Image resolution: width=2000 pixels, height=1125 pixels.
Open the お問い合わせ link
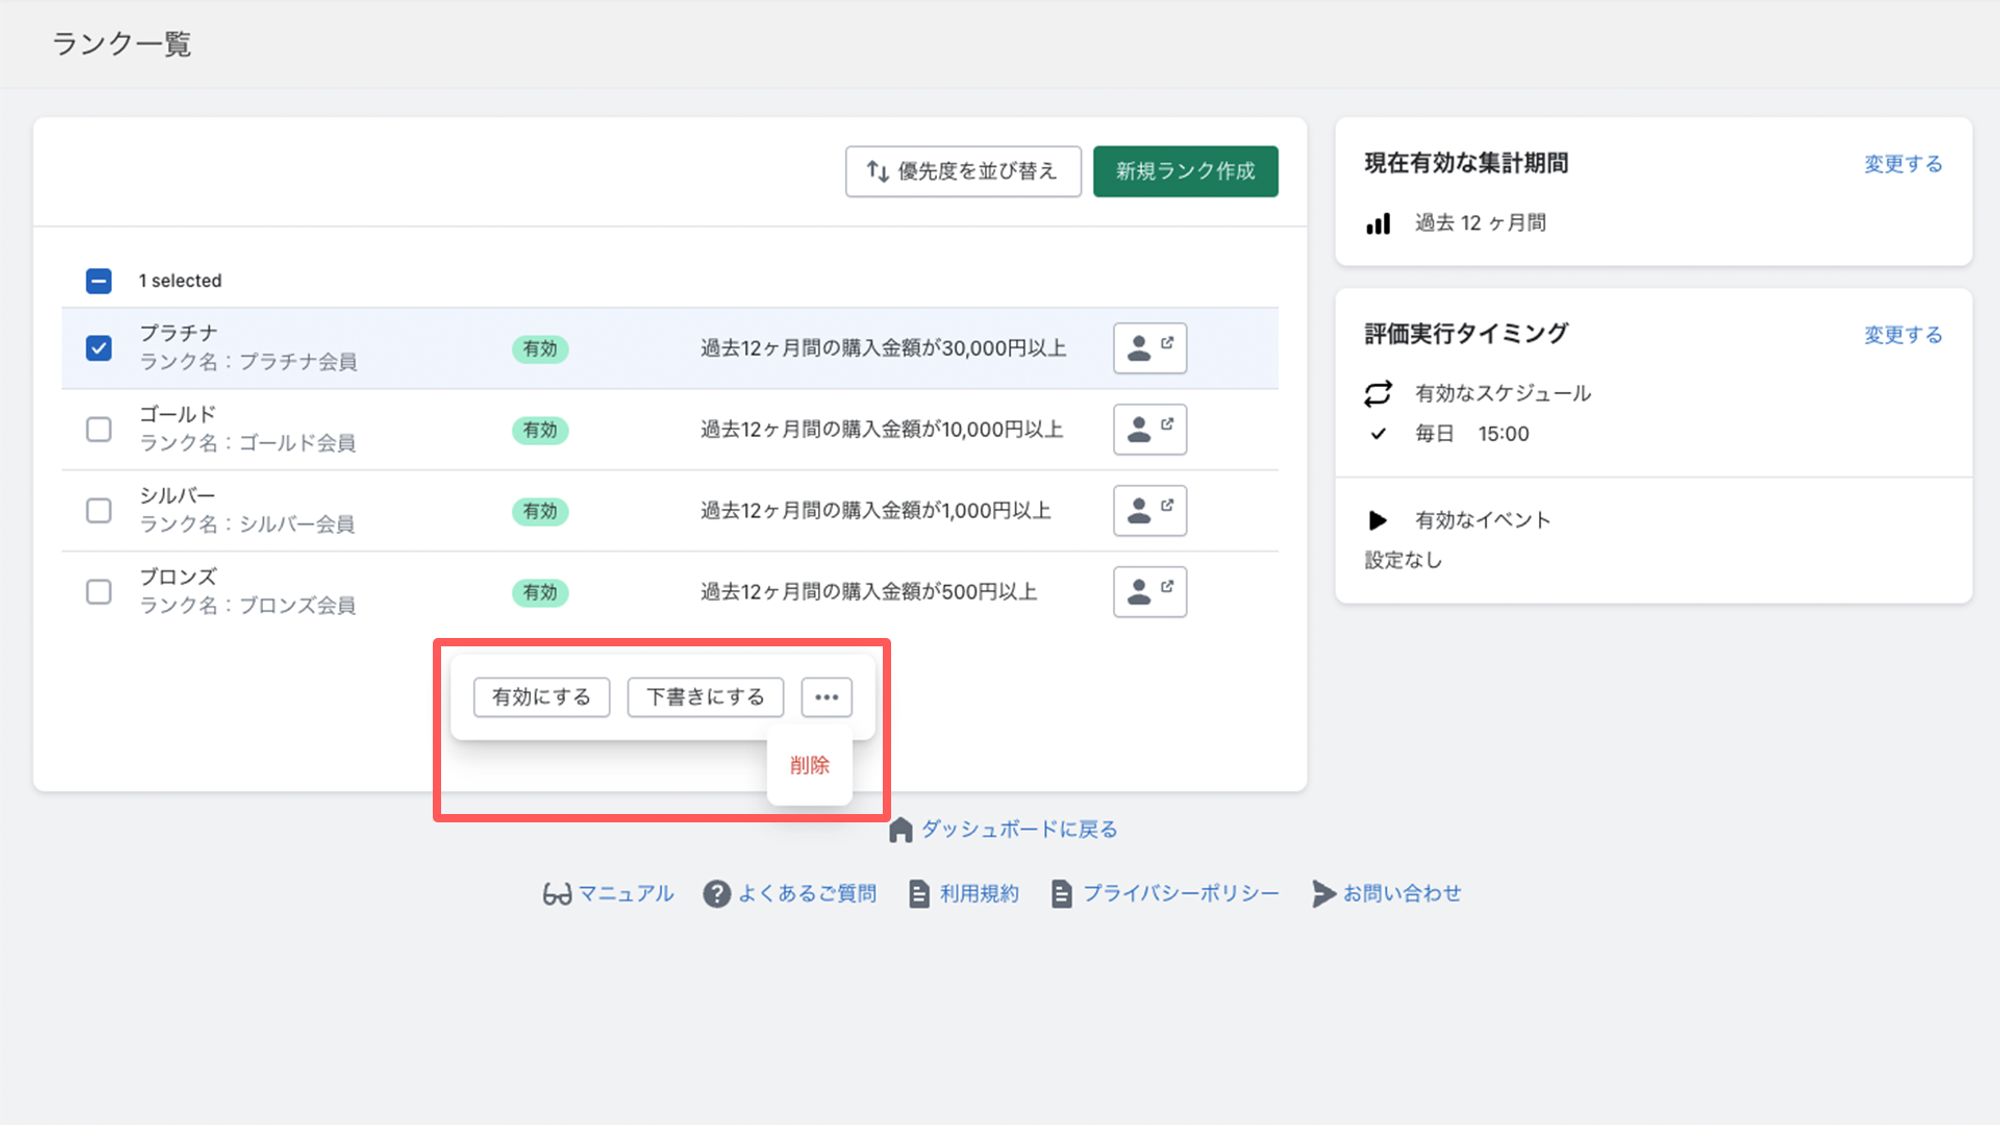point(1402,893)
